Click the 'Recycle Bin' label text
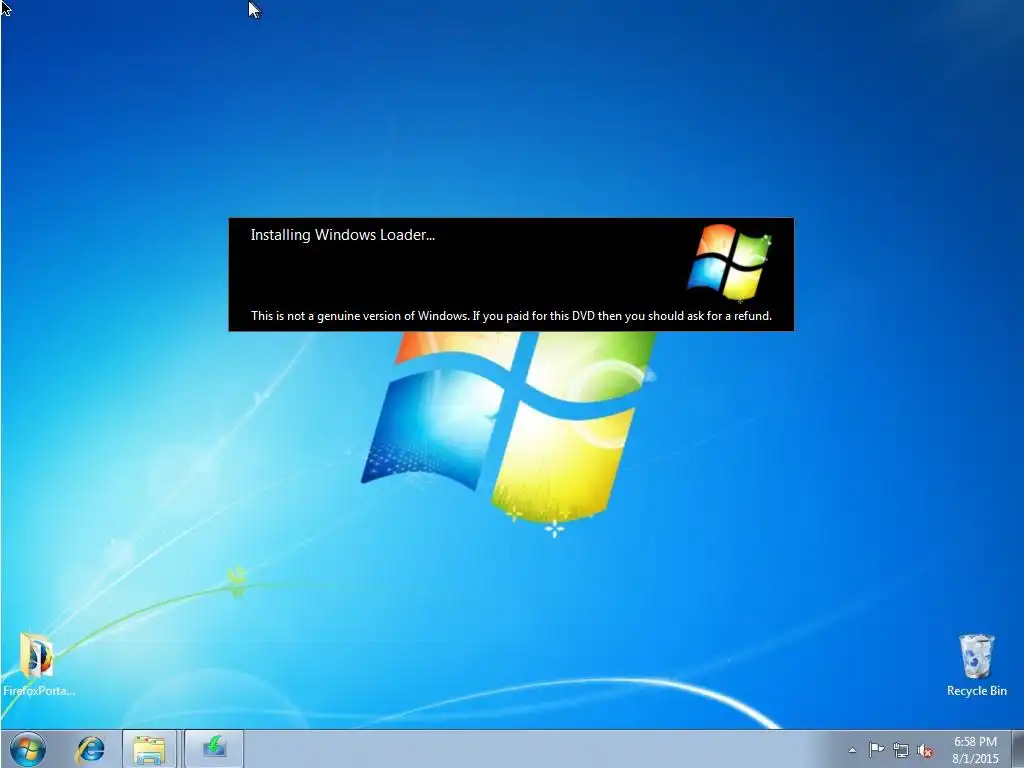 (977, 691)
